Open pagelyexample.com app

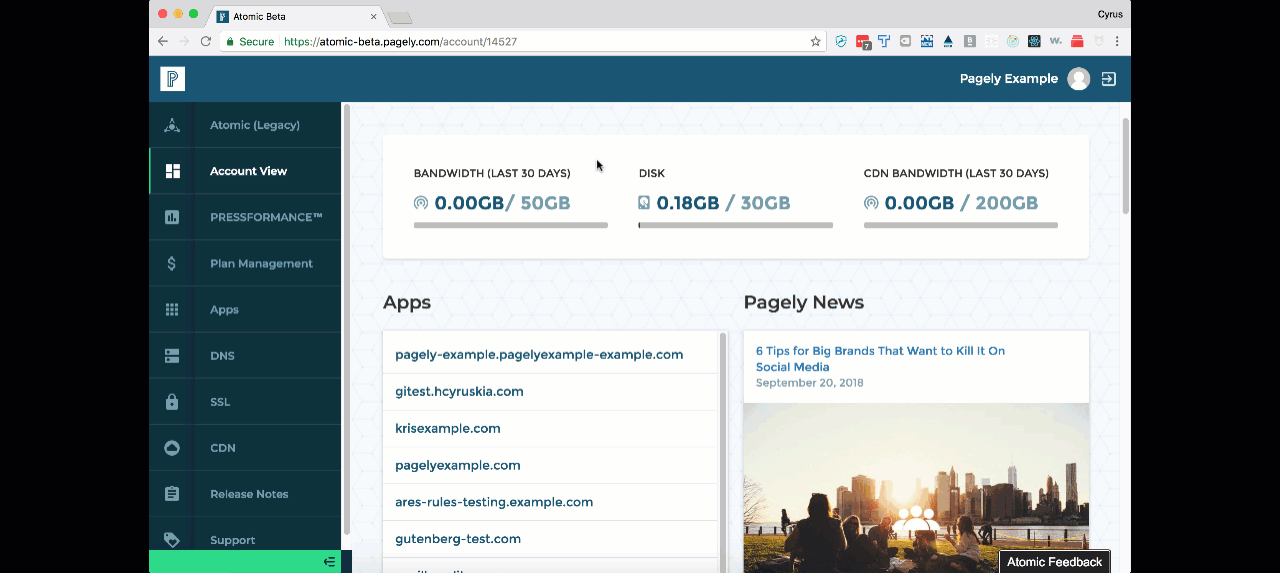(x=458, y=466)
